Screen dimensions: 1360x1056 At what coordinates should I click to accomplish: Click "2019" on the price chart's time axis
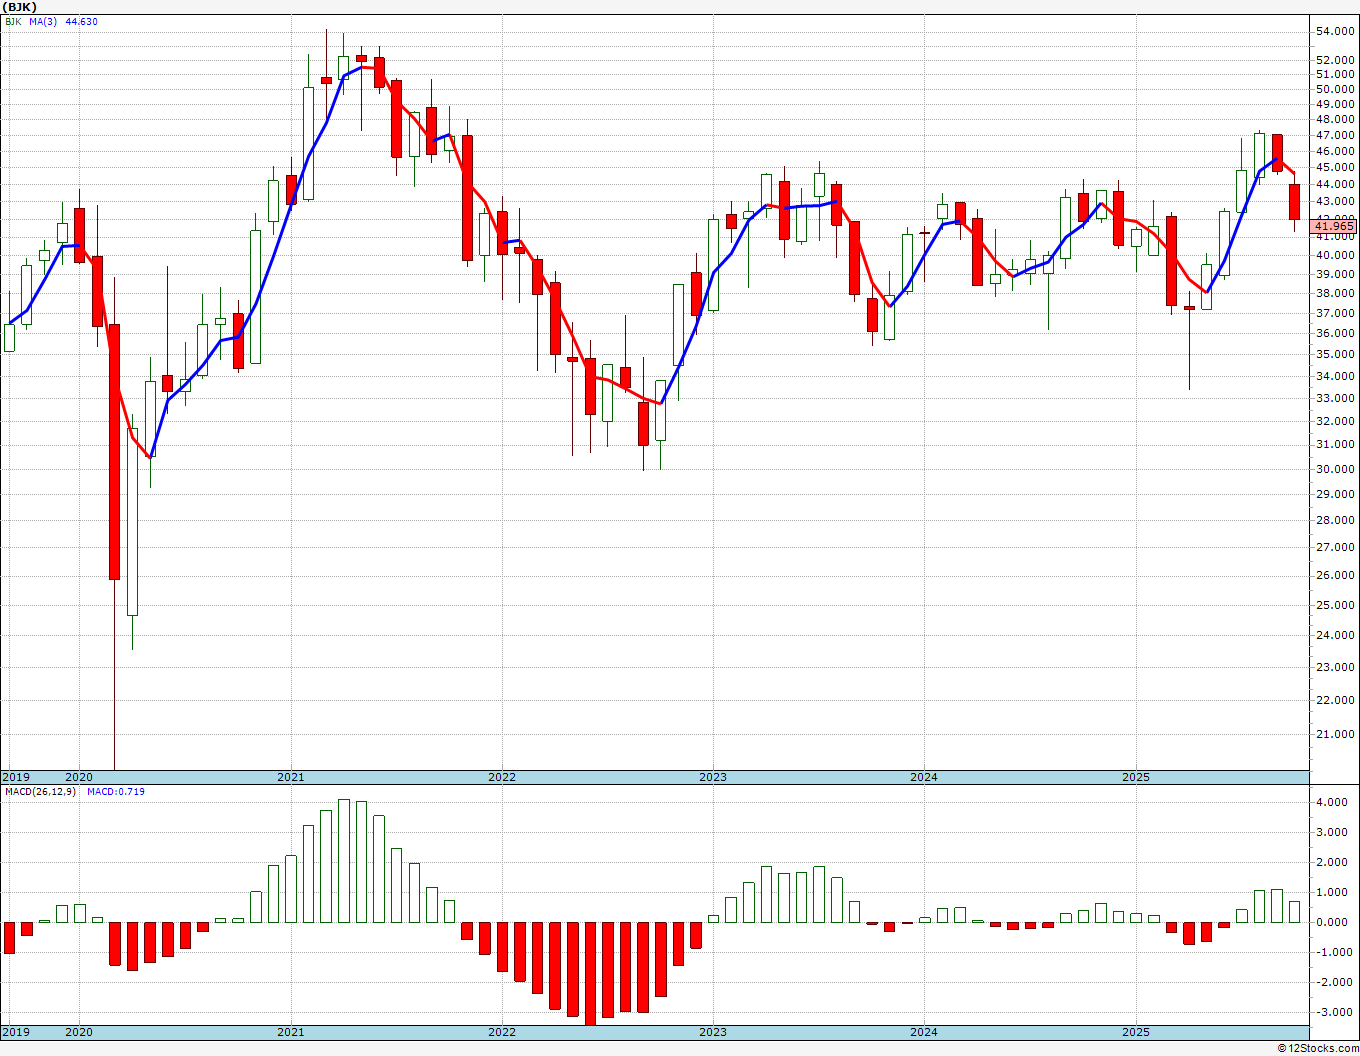(15, 777)
